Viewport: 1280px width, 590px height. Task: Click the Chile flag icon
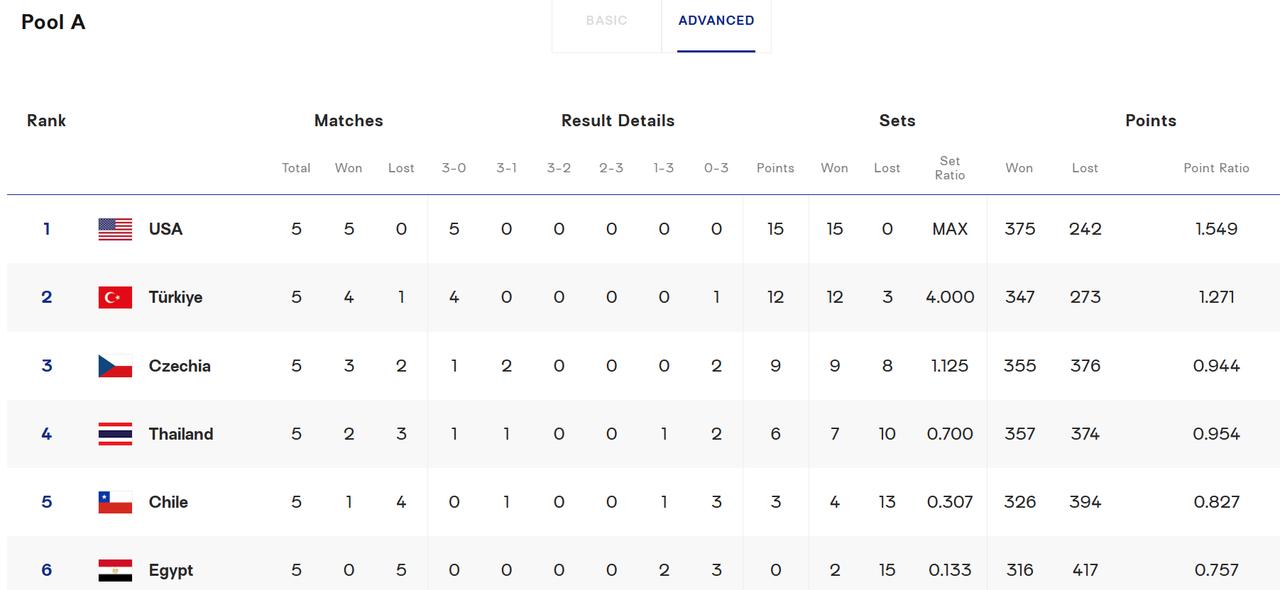coord(115,502)
